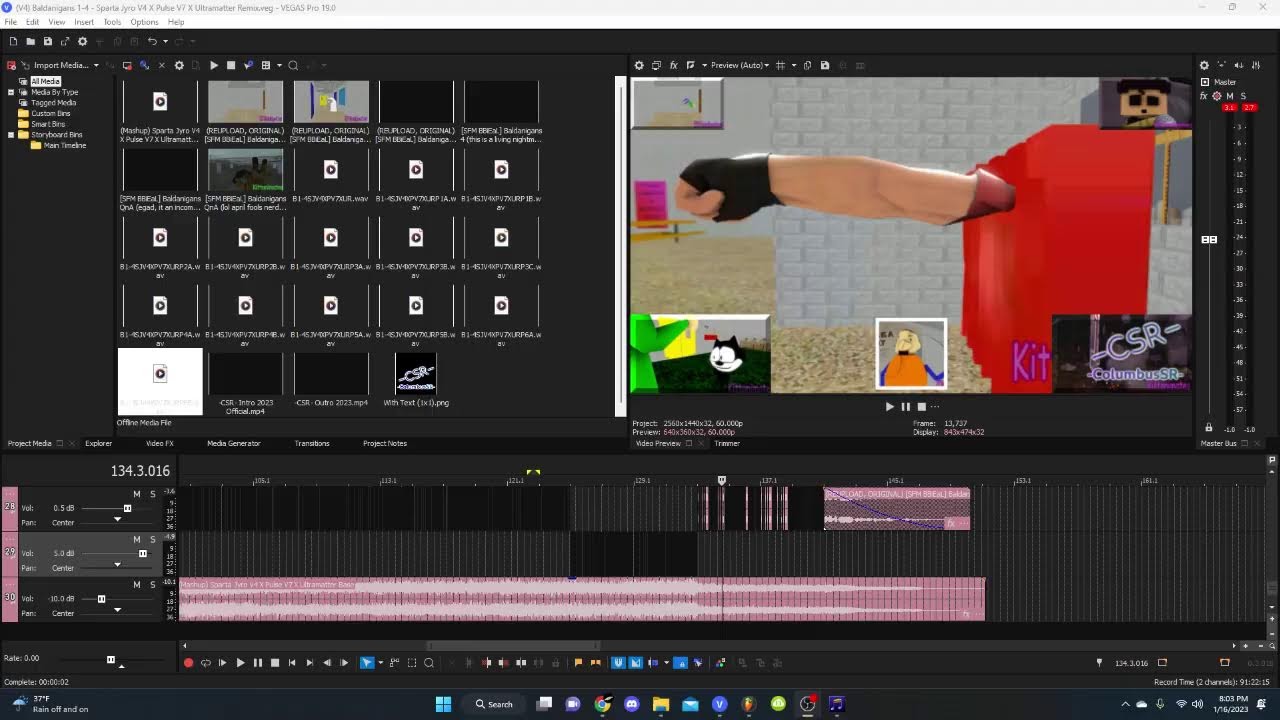Image resolution: width=1280 pixels, height=720 pixels.
Task: Select the Zoom Edit magnifier tool
Action: [429, 662]
